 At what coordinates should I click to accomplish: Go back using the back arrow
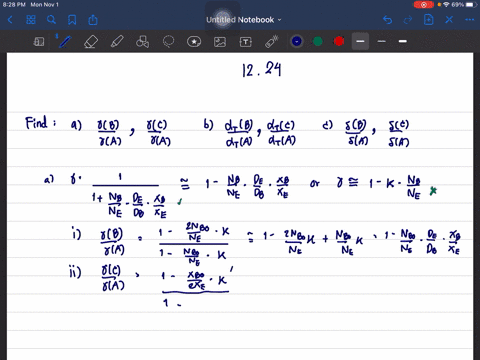click(10, 20)
